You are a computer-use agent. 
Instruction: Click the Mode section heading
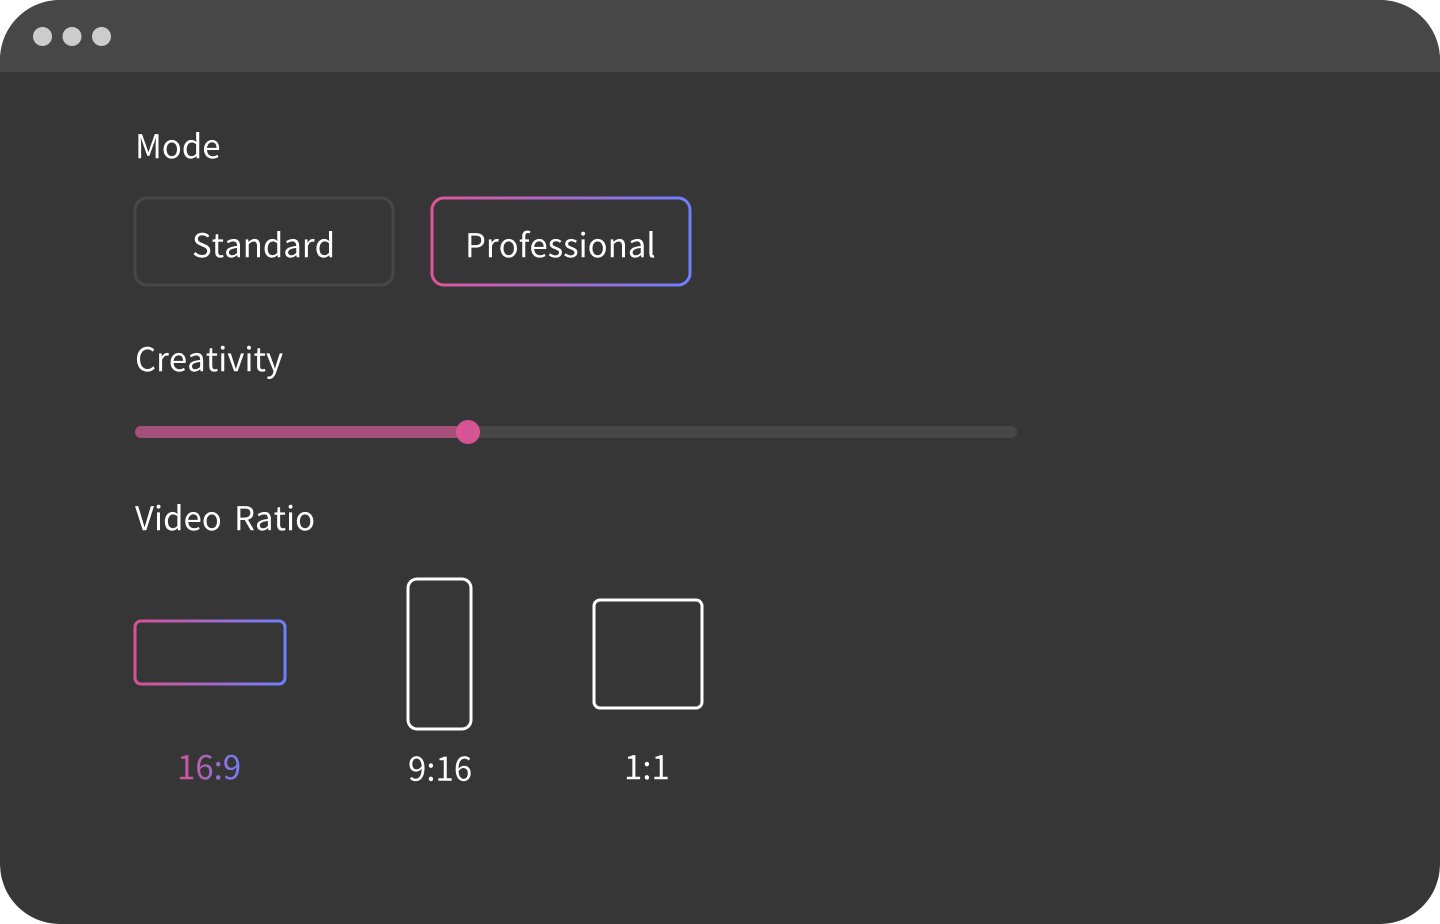[178, 147]
